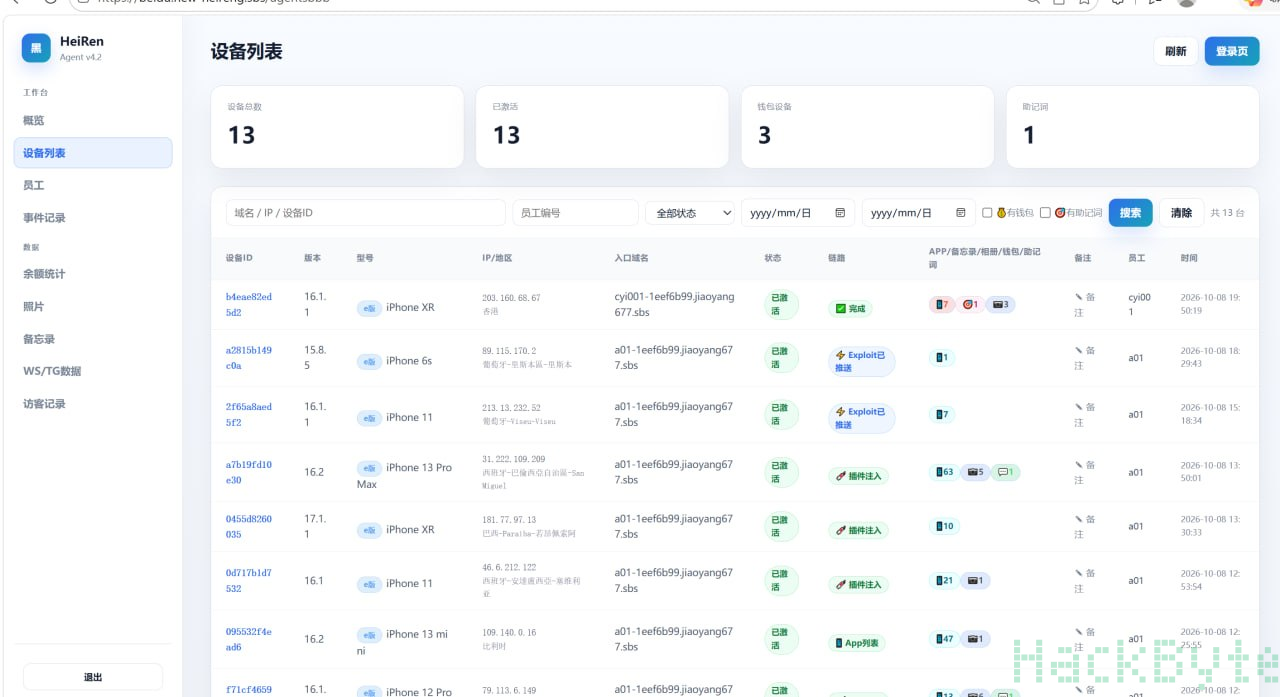Image resolution: width=1280 pixels, height=697 pixels.
Task: Open device ID link 0d717b1d7532
Action: (249, 581)
